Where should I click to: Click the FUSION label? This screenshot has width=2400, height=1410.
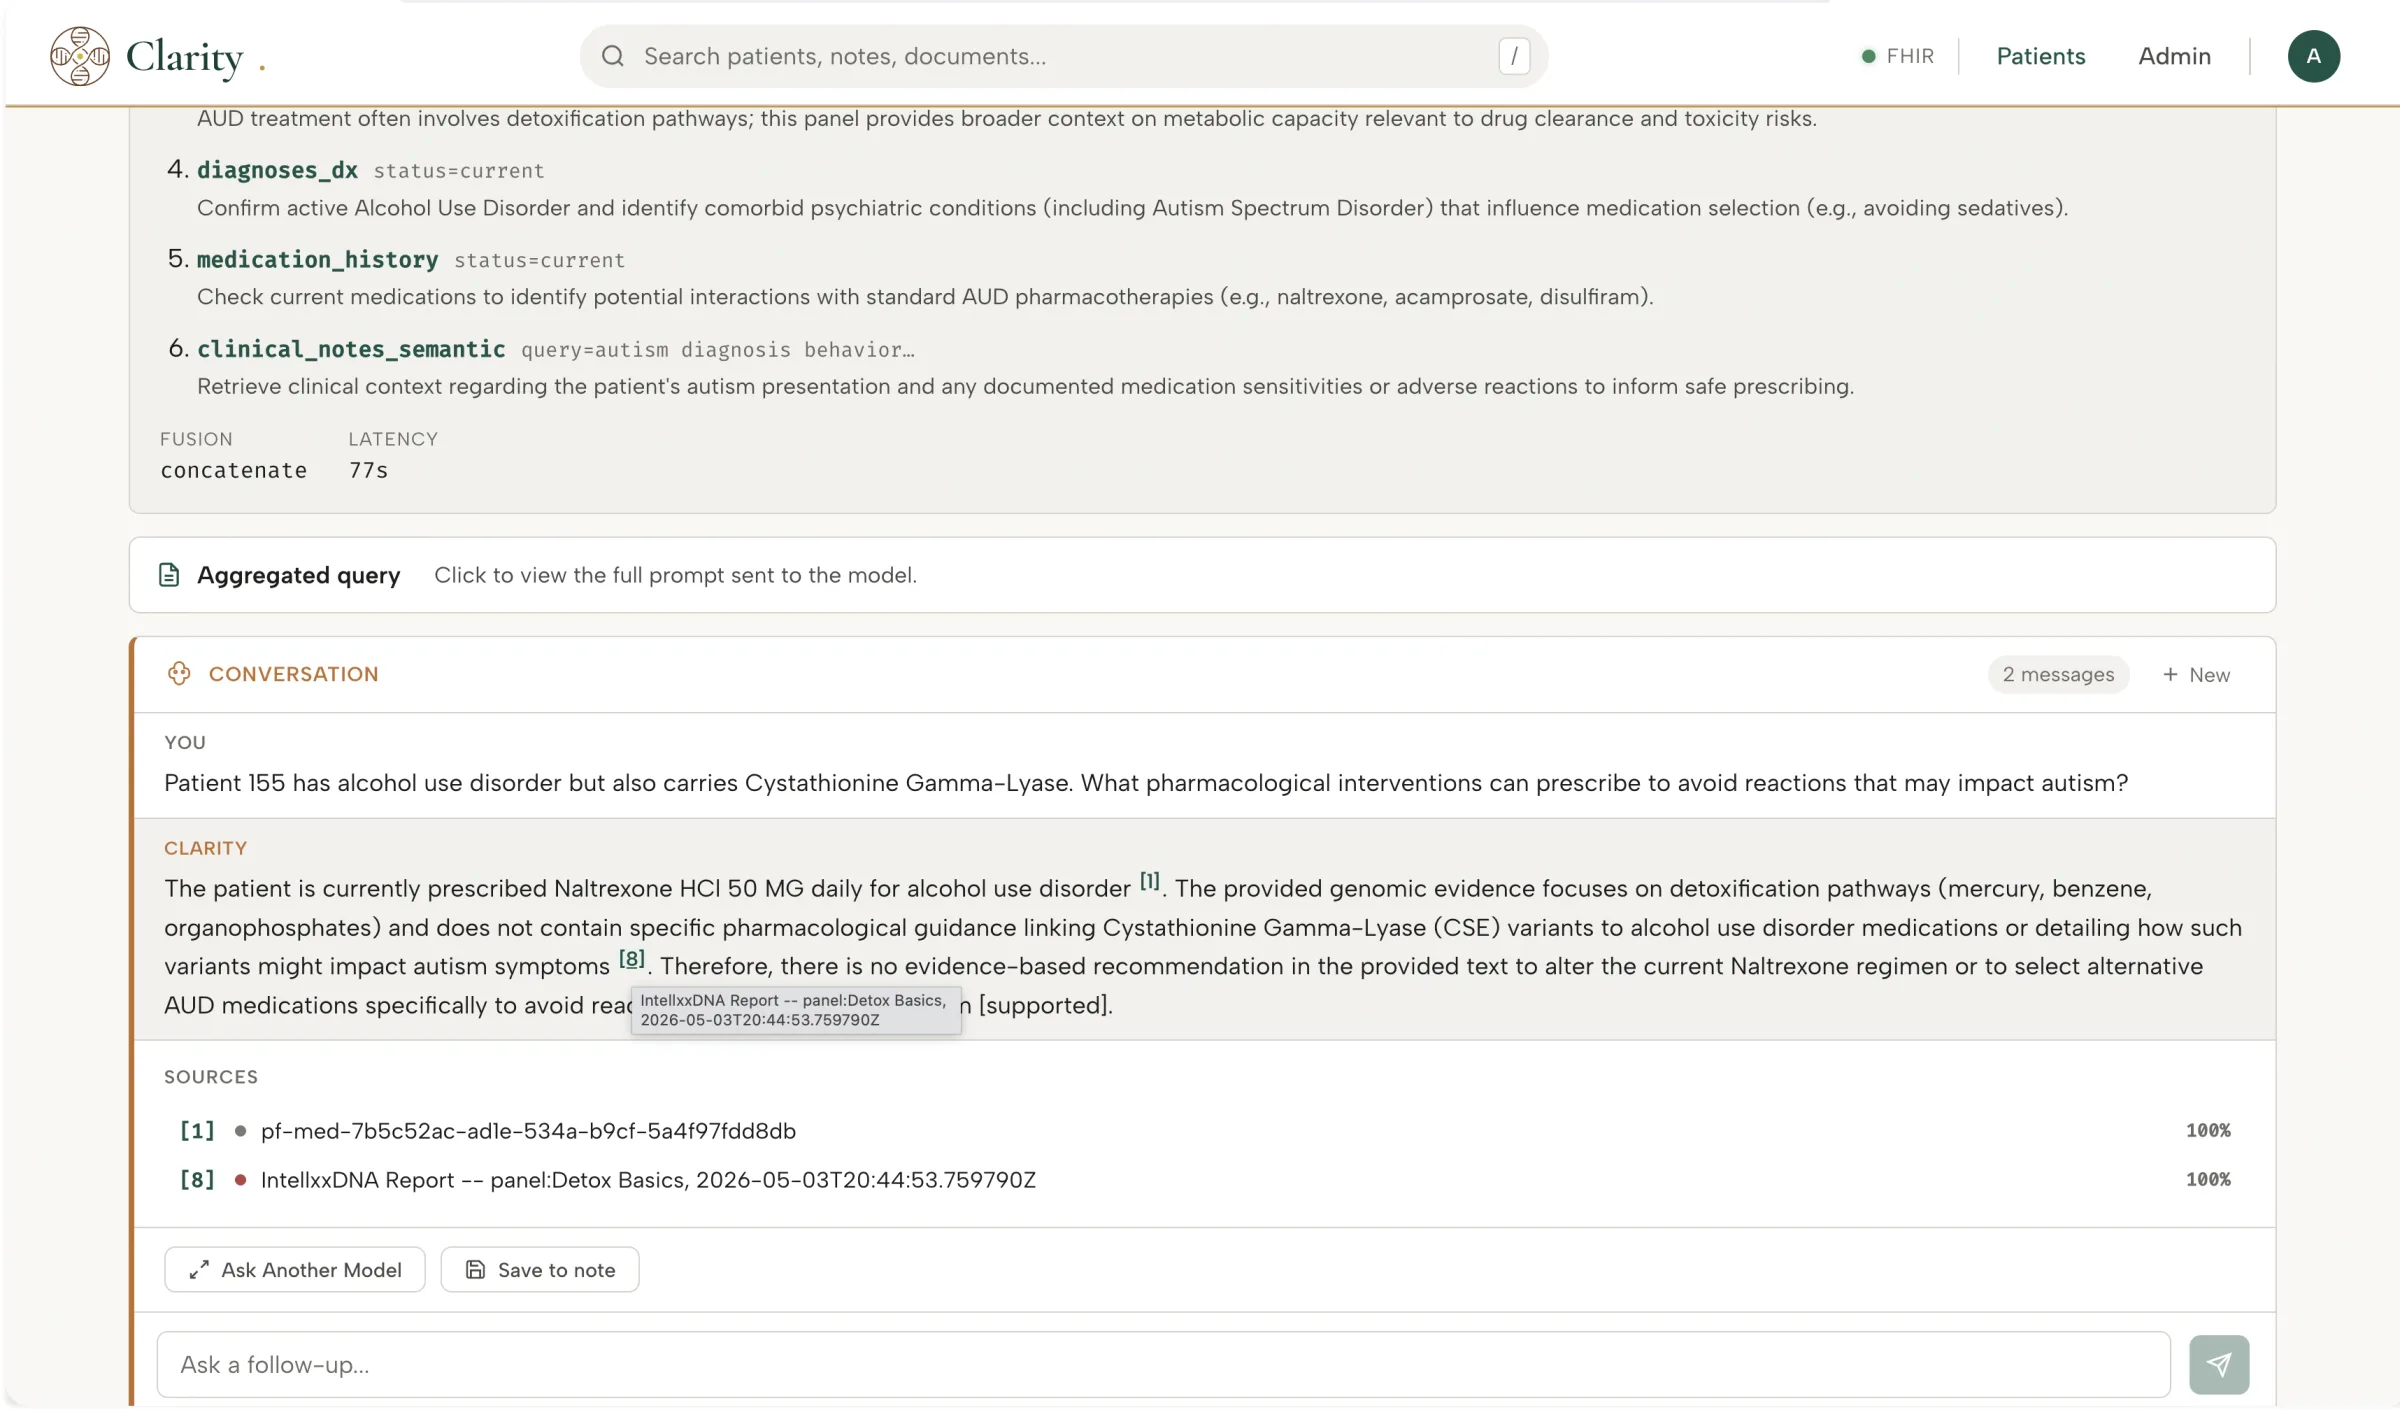(196, 439)
